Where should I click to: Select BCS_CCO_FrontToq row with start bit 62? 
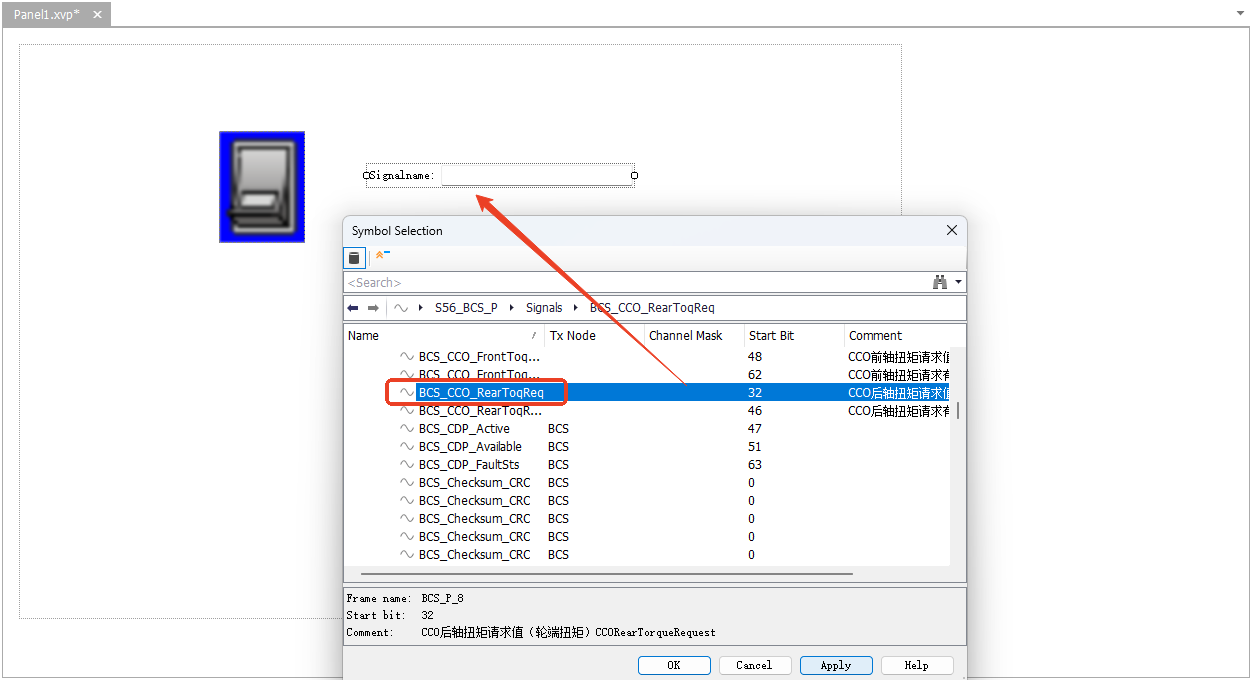click(x=648, y=375)
